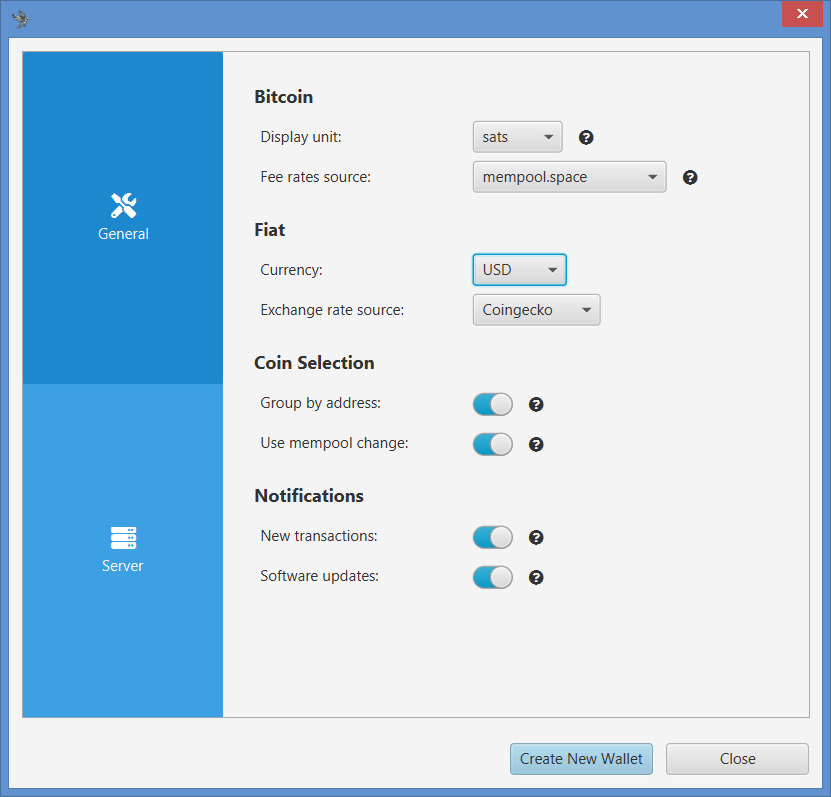Disable New transactions notifications

(x=492, y=537)
